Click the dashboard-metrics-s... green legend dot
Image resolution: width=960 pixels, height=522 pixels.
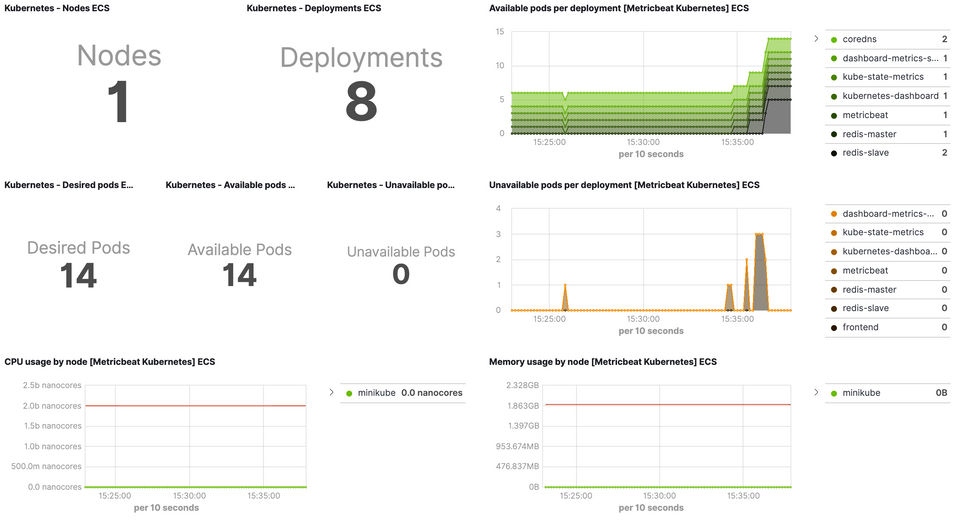pos(833,59)
